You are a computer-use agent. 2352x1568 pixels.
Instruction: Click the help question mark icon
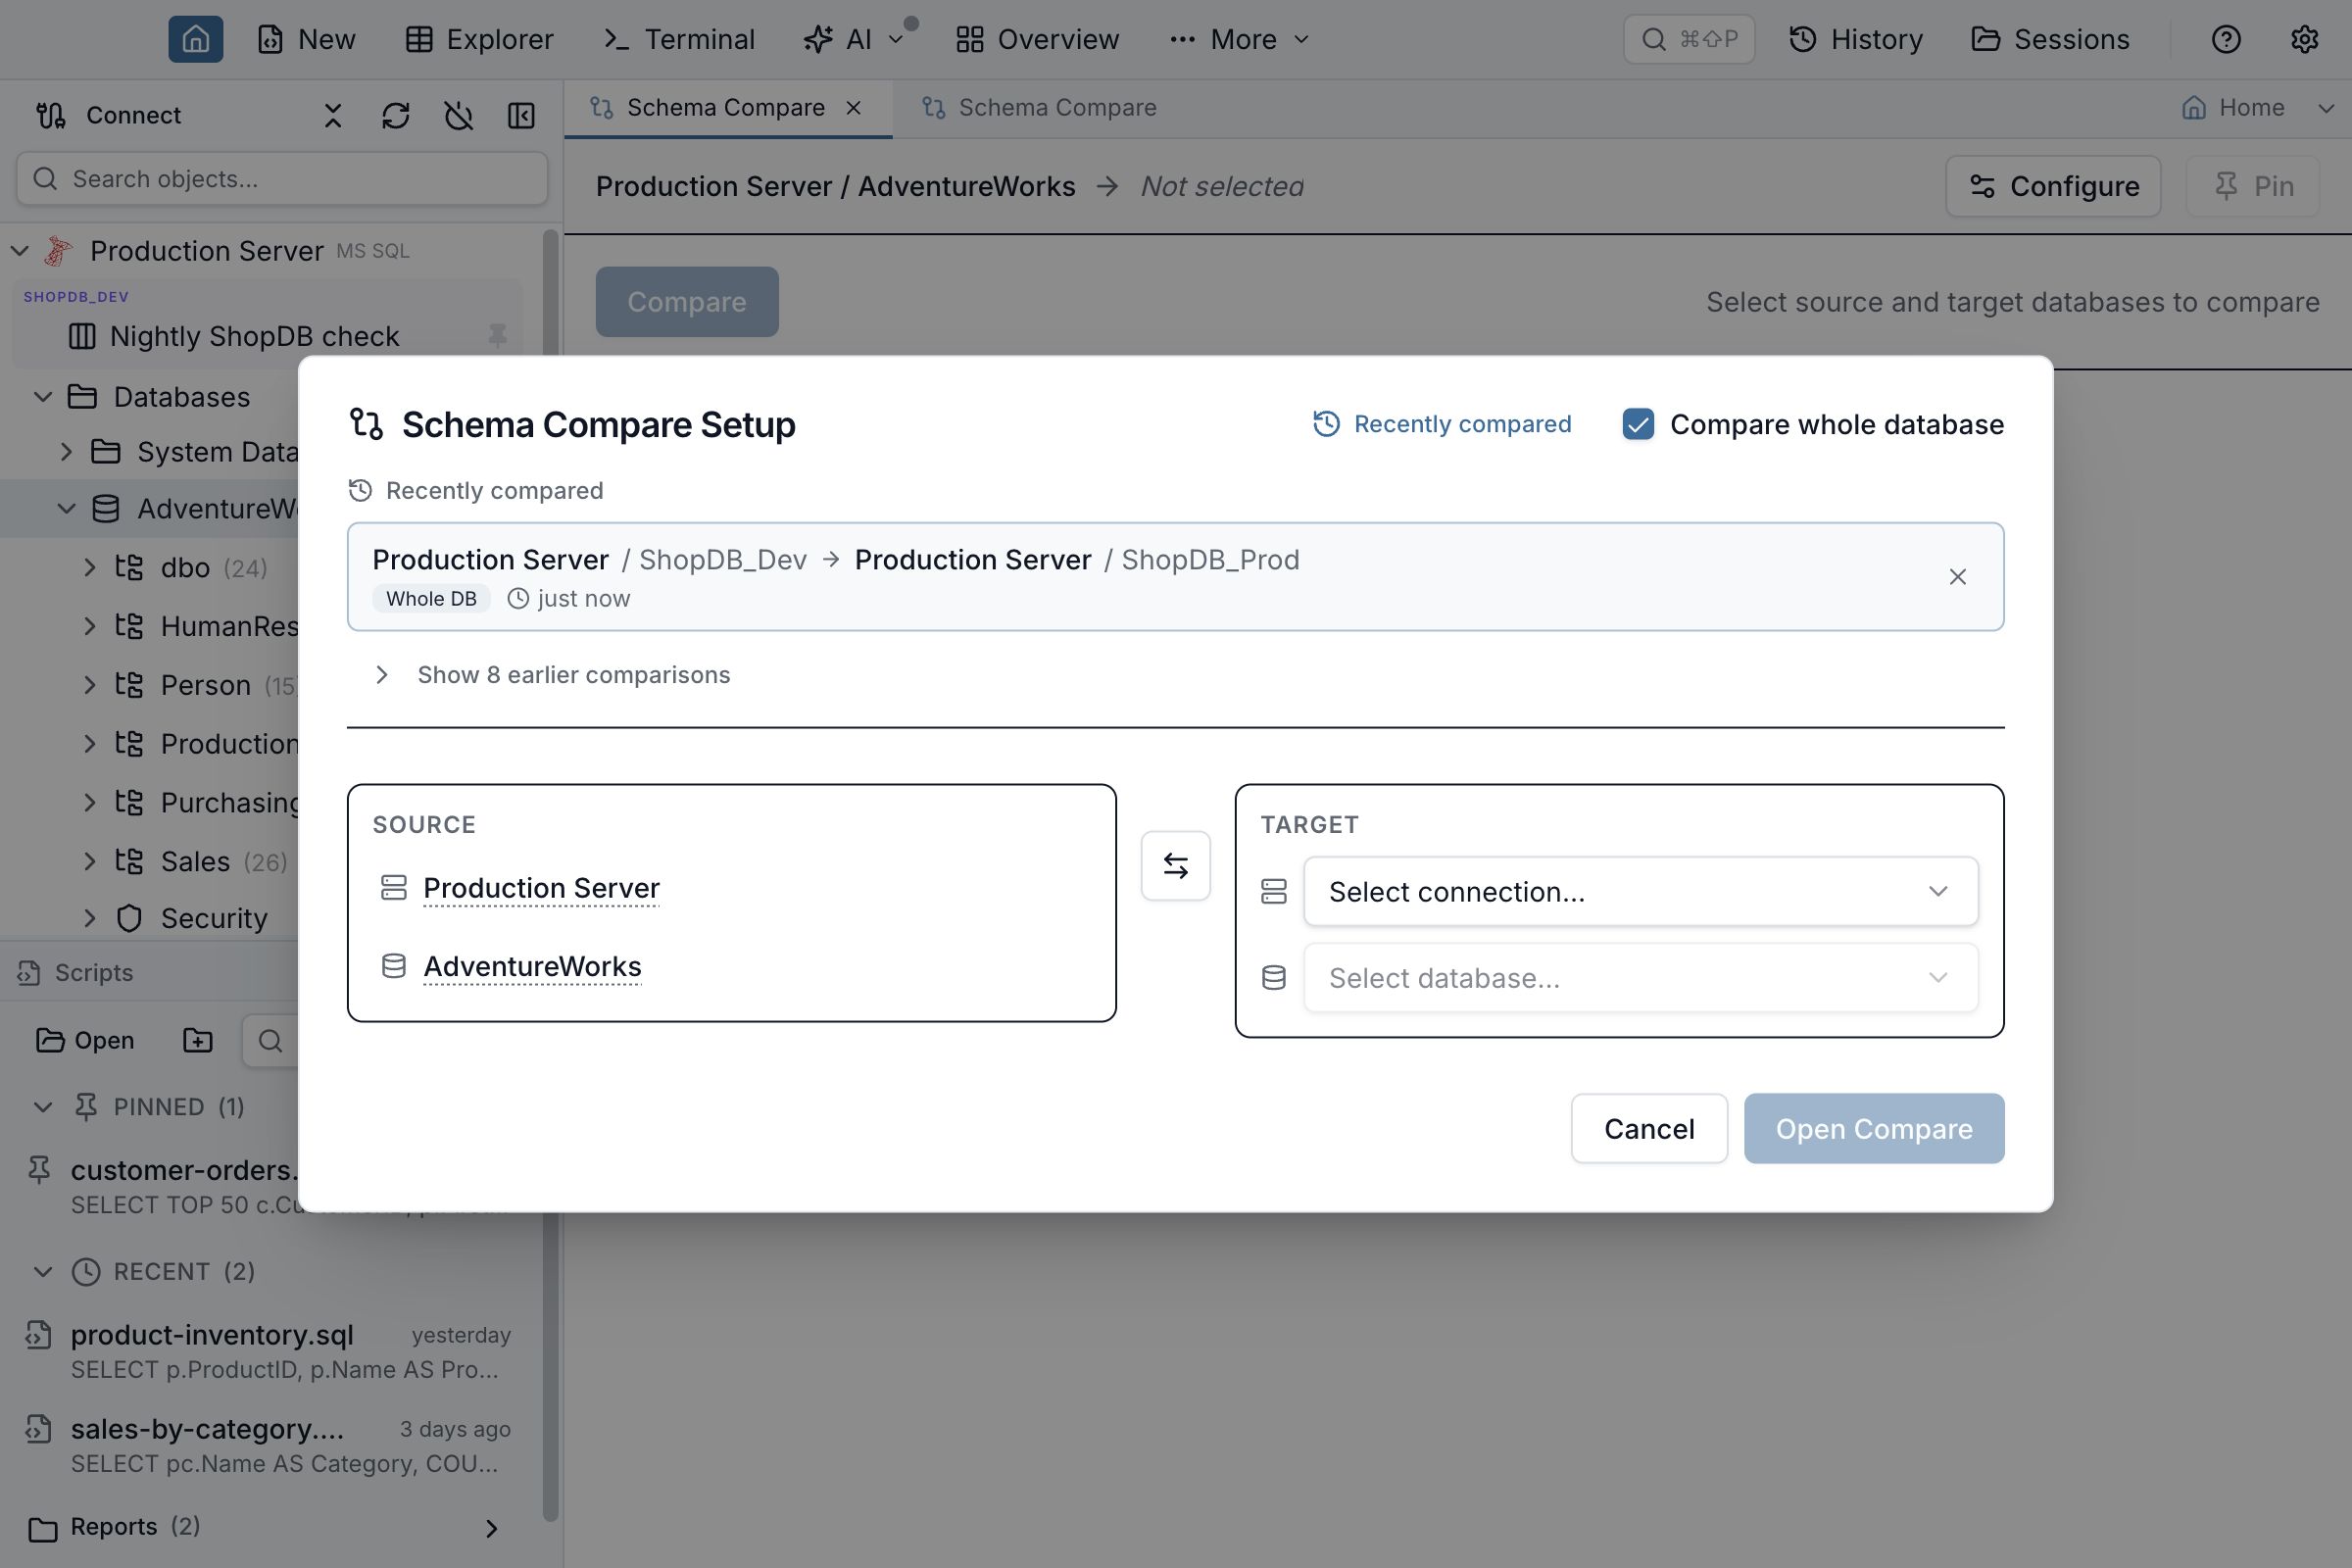2225,39
